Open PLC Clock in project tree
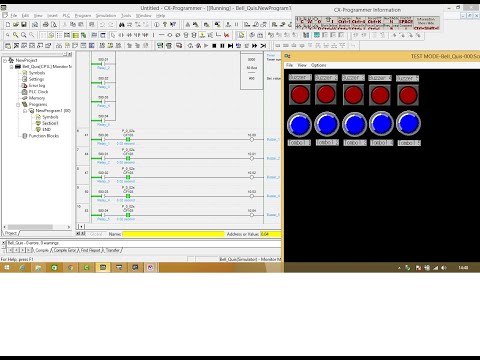Screen dimensions: 480x360 pos(38,92)
